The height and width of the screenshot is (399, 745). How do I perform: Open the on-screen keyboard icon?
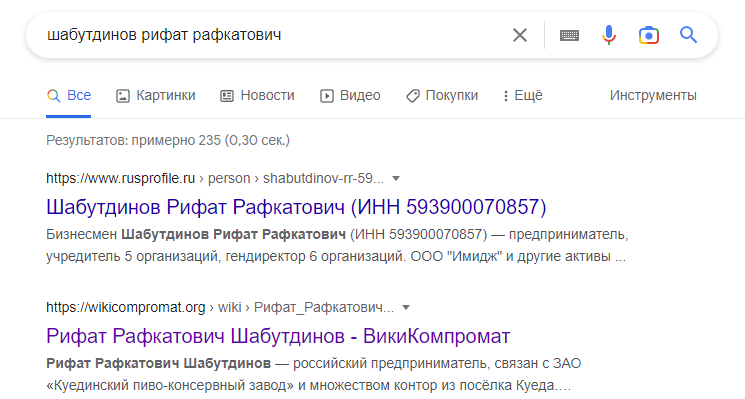[x=569, y=35]
